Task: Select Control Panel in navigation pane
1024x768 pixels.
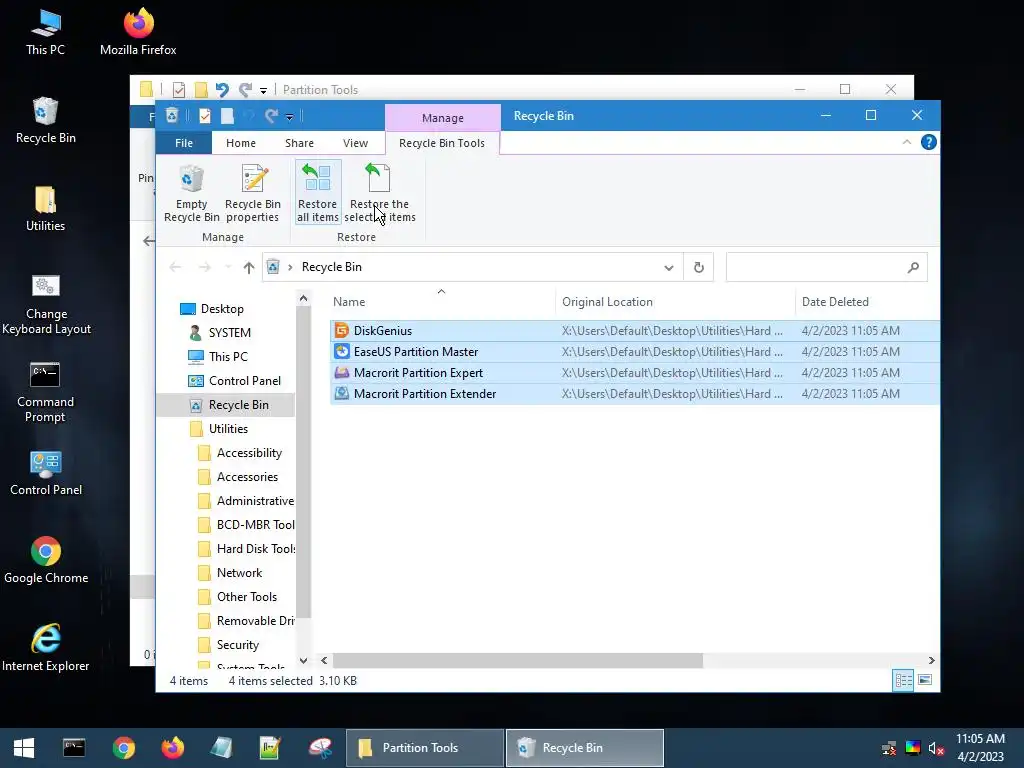Action: 244,381
